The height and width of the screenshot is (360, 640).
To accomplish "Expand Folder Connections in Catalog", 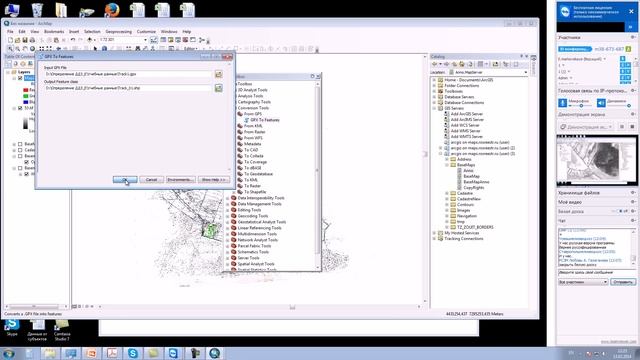I will [x=434, y=86].
